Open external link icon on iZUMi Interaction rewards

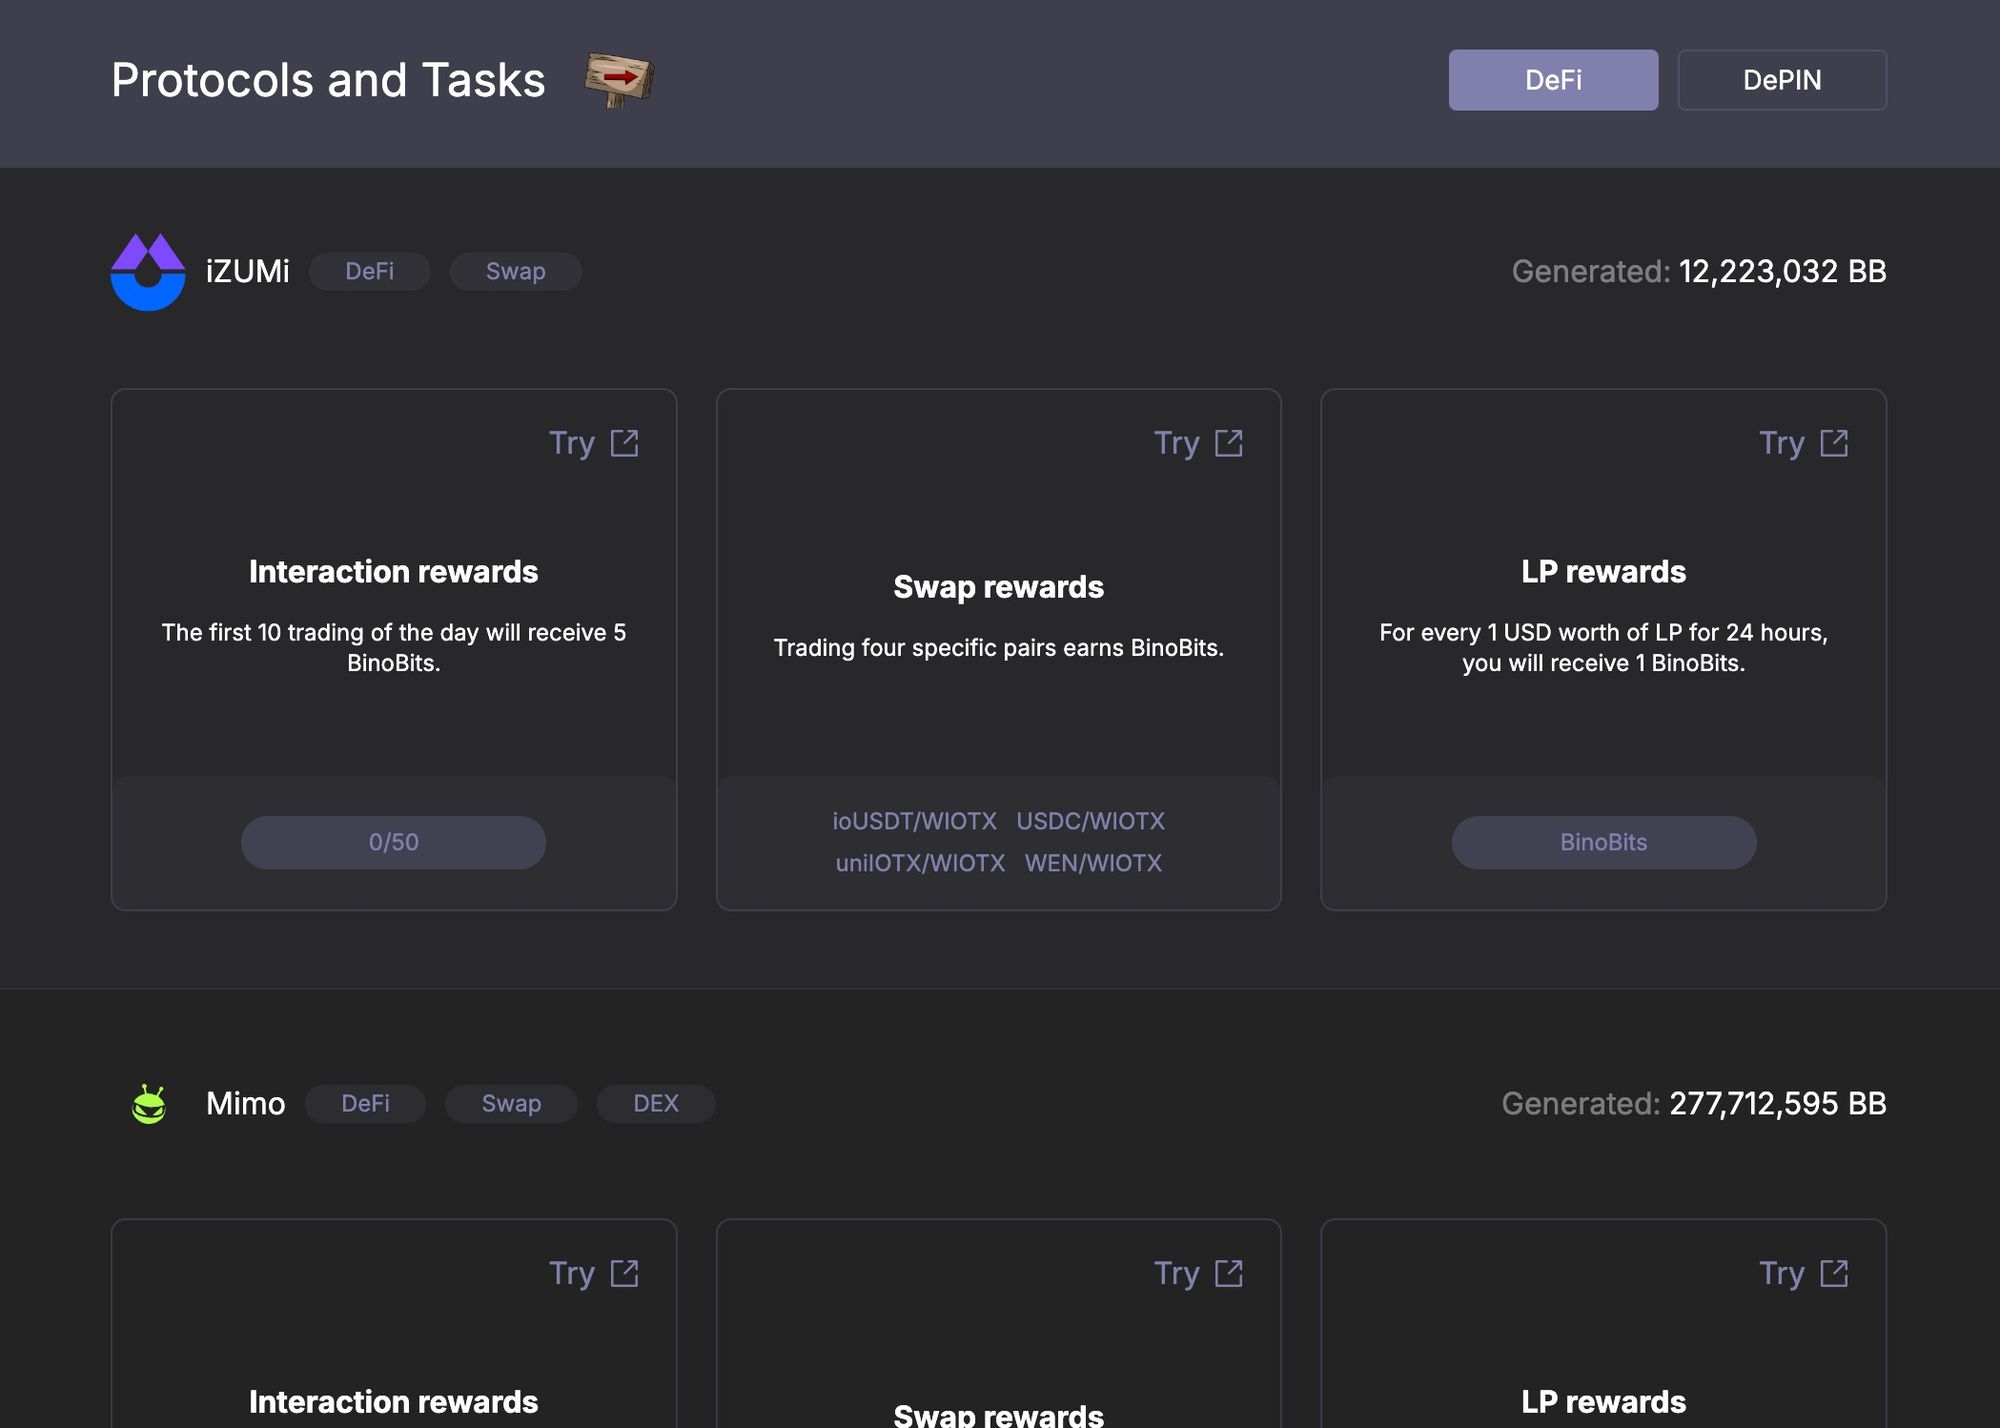point(625,443)
